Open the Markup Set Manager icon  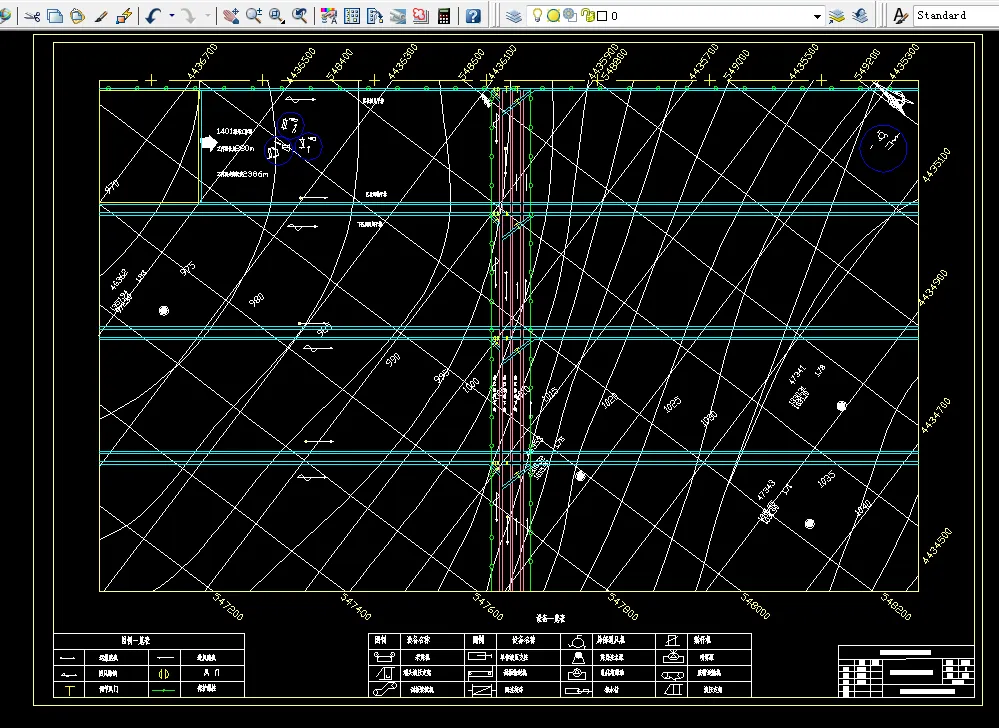(x=420, y=16)
